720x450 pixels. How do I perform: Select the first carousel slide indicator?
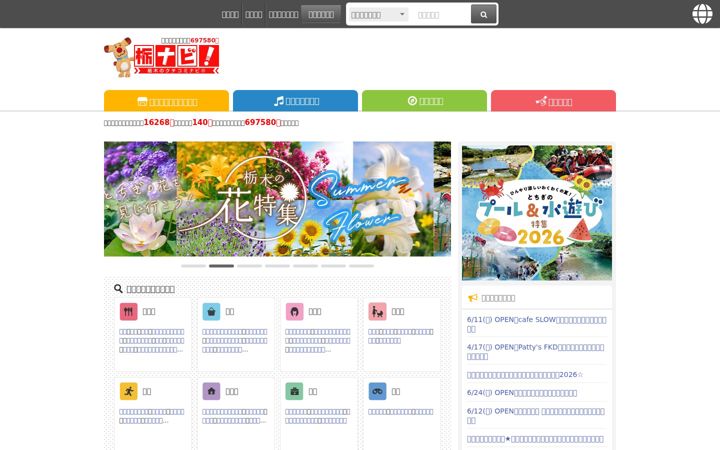coord(193,266)
